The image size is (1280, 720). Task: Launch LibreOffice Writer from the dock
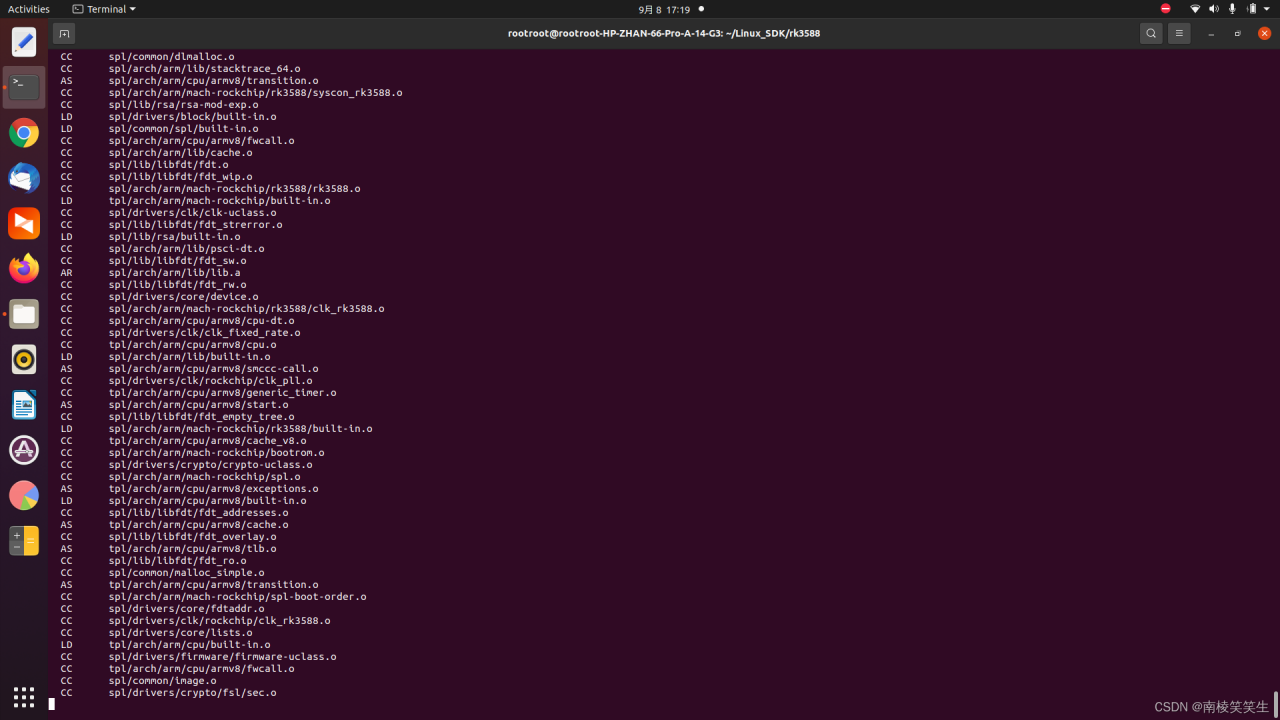(x=24, y=405)
